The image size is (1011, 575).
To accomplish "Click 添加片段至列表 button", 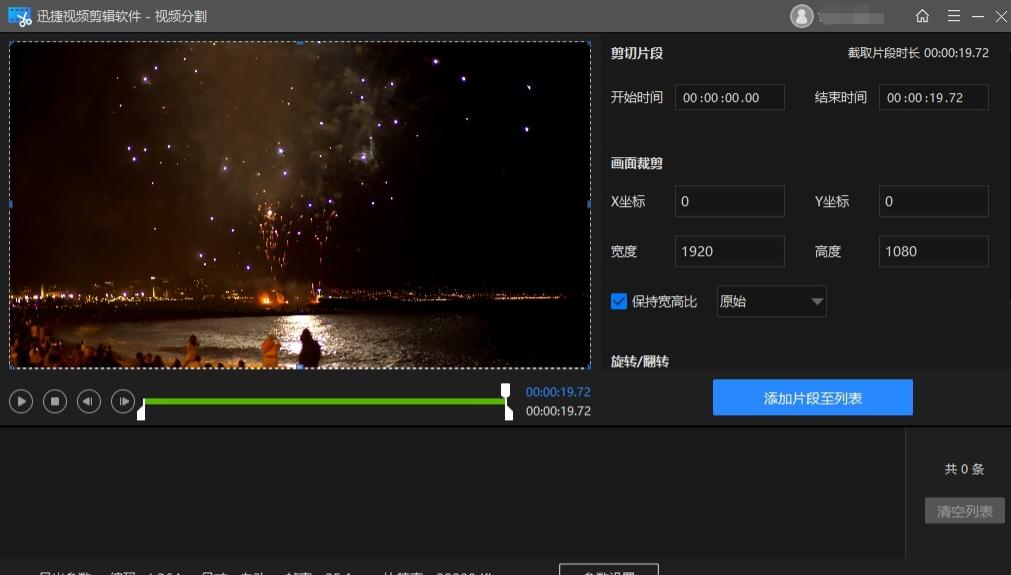I will 812,398.
